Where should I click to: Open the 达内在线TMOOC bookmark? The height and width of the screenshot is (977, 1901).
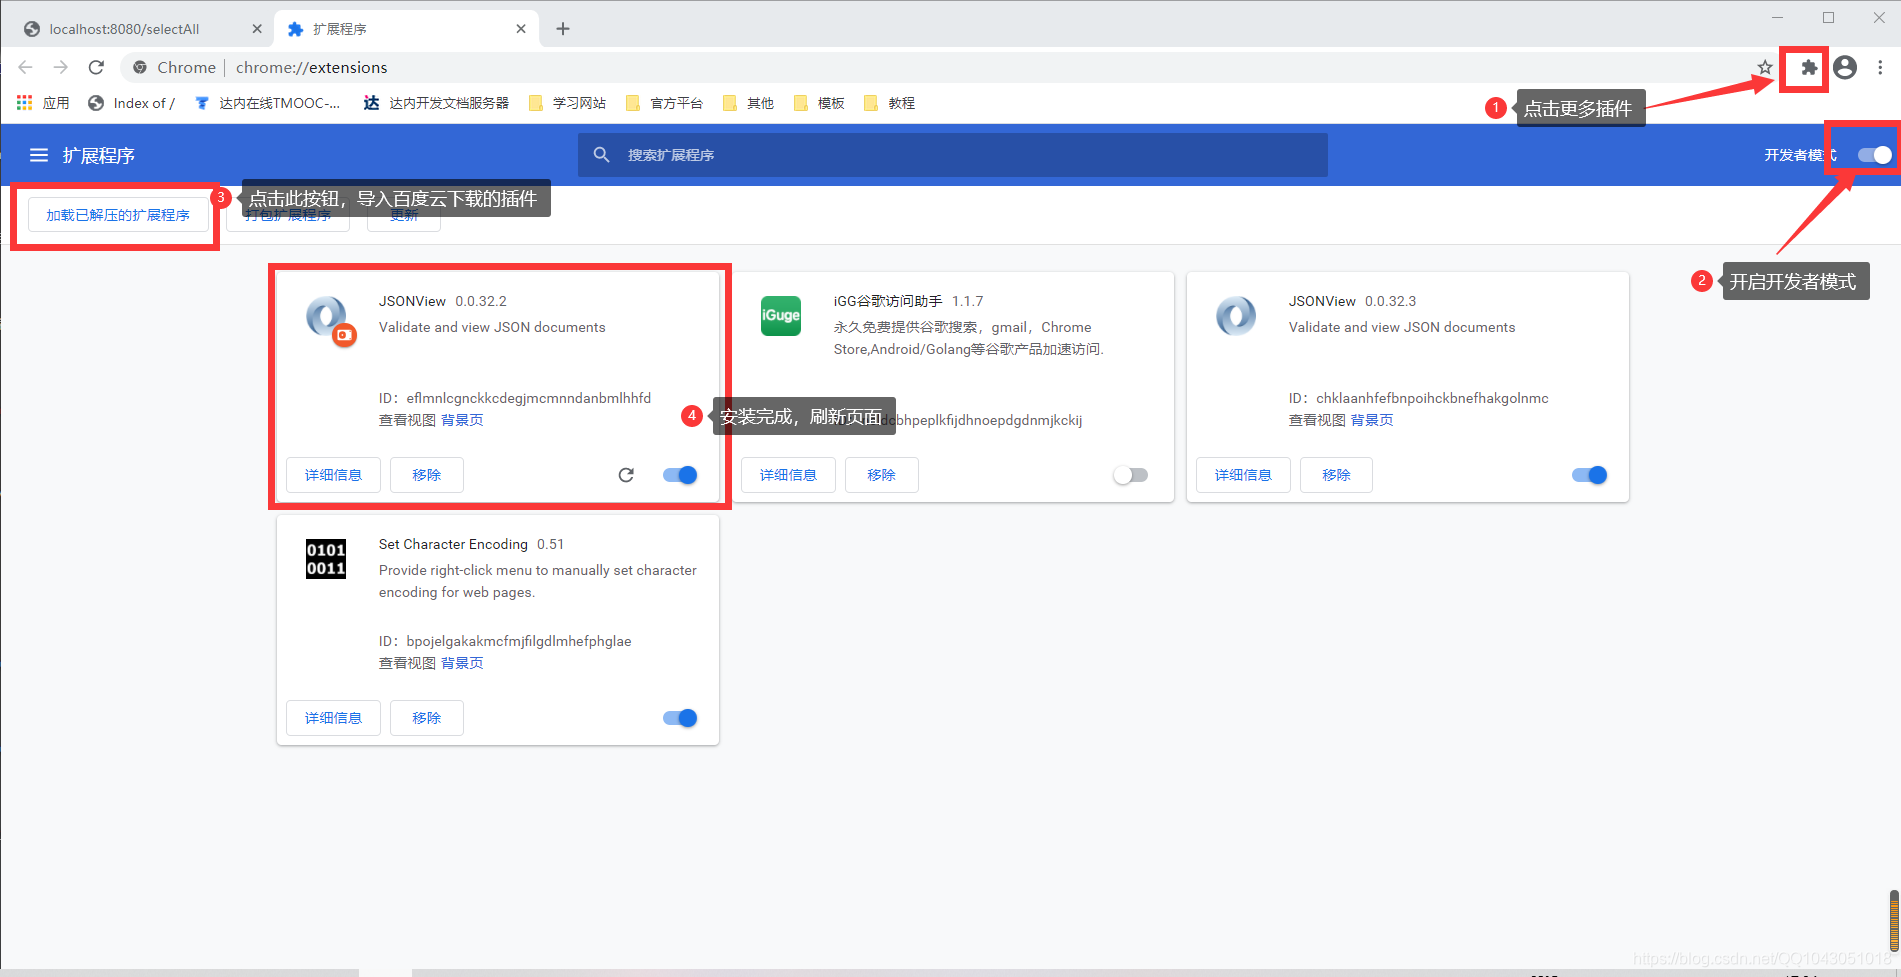[x=268, y=103]
